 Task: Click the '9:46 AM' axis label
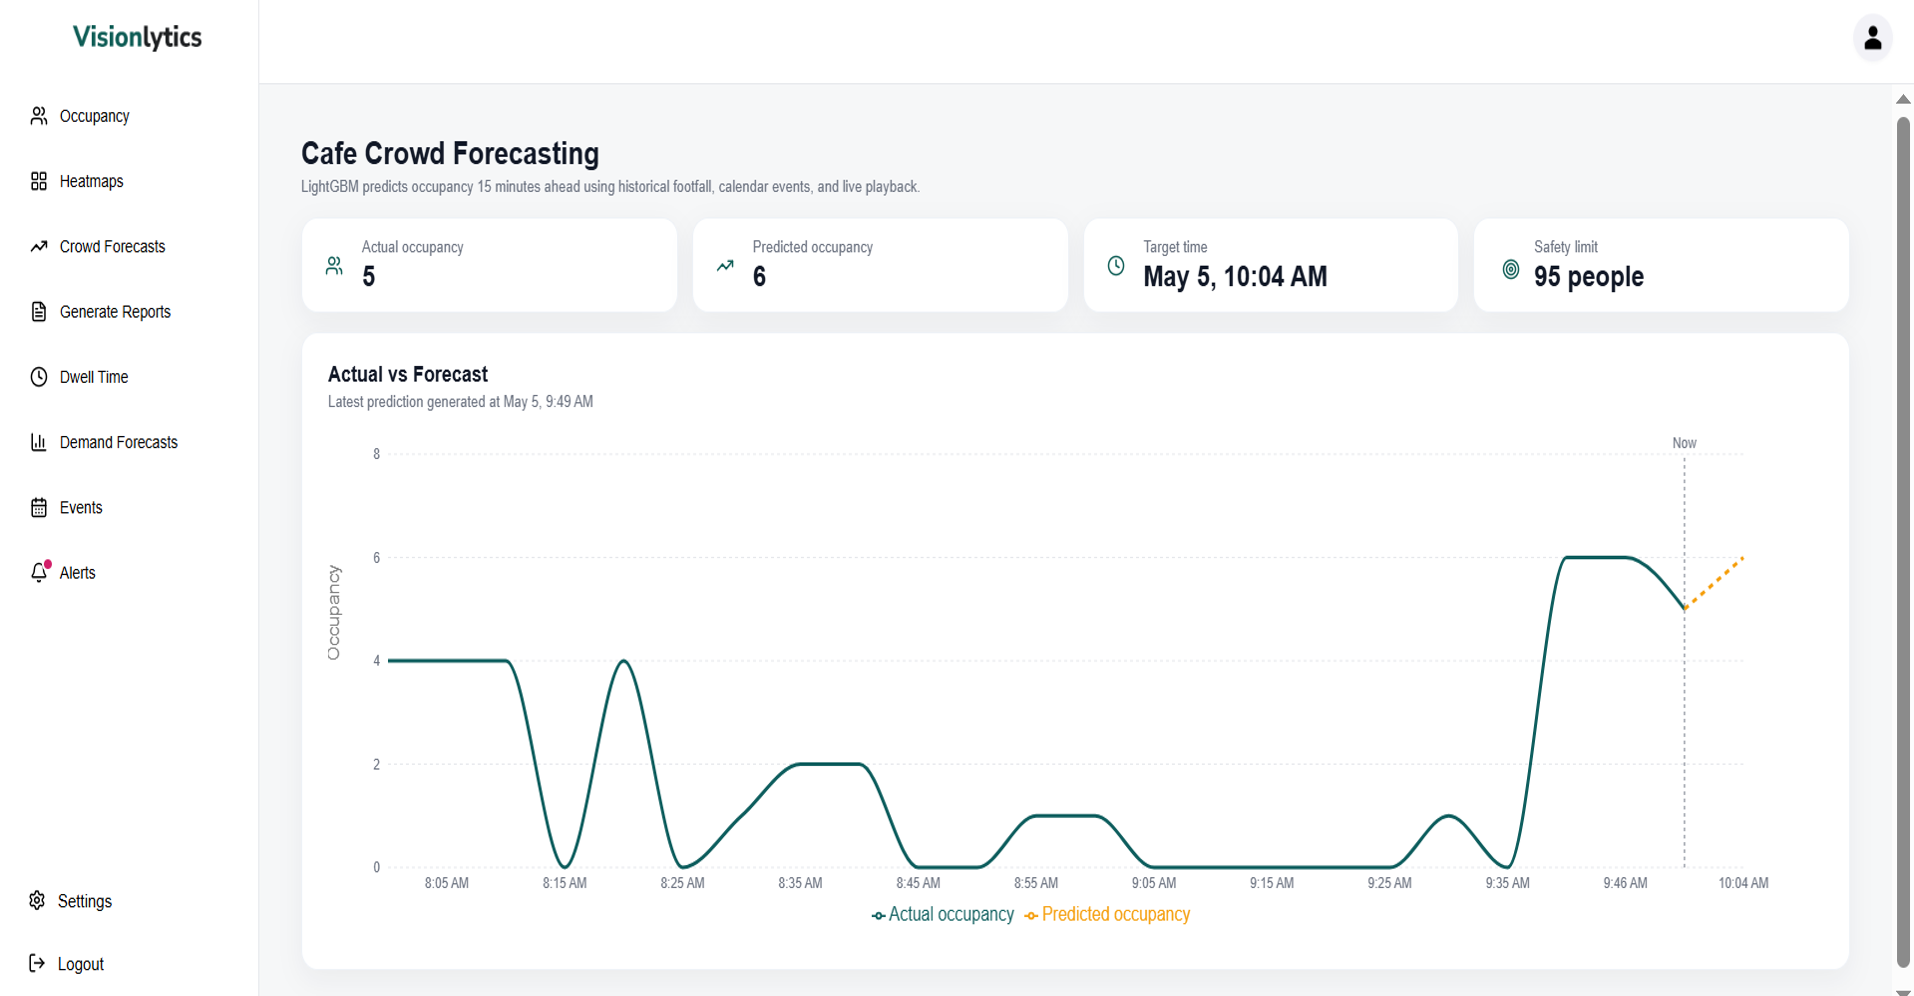[x=1625, y=883]
